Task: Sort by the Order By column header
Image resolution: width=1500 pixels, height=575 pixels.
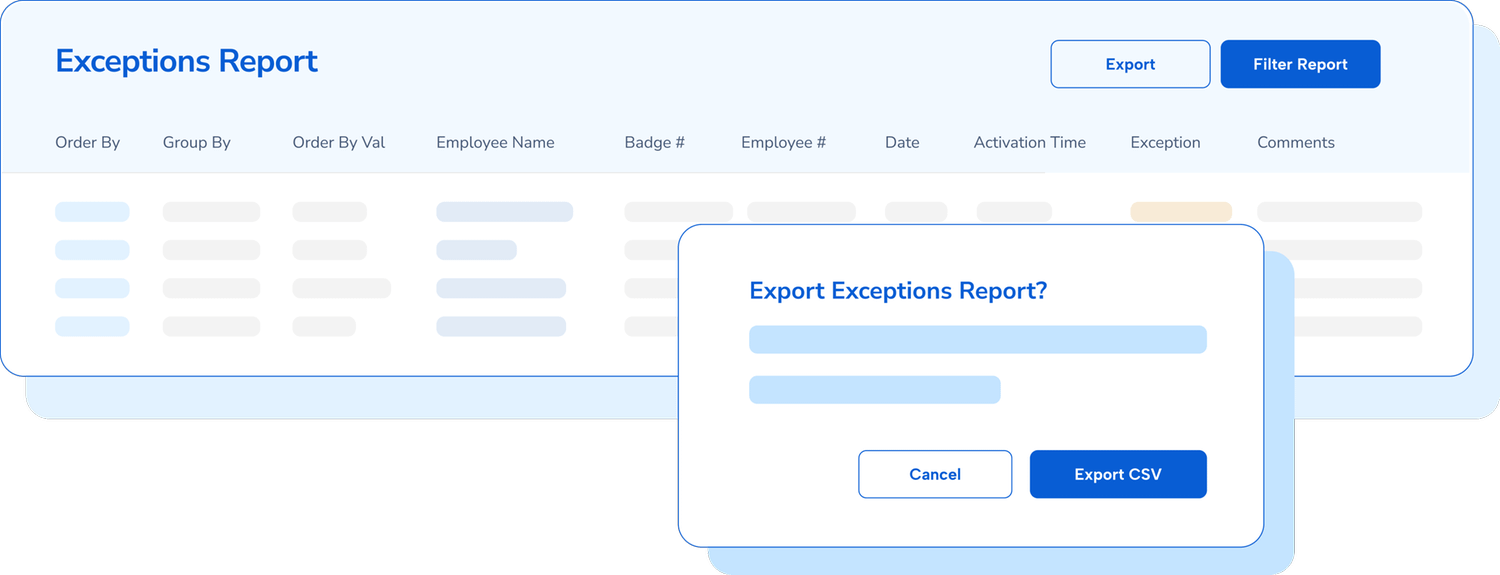Action: (x=87, y=142)
